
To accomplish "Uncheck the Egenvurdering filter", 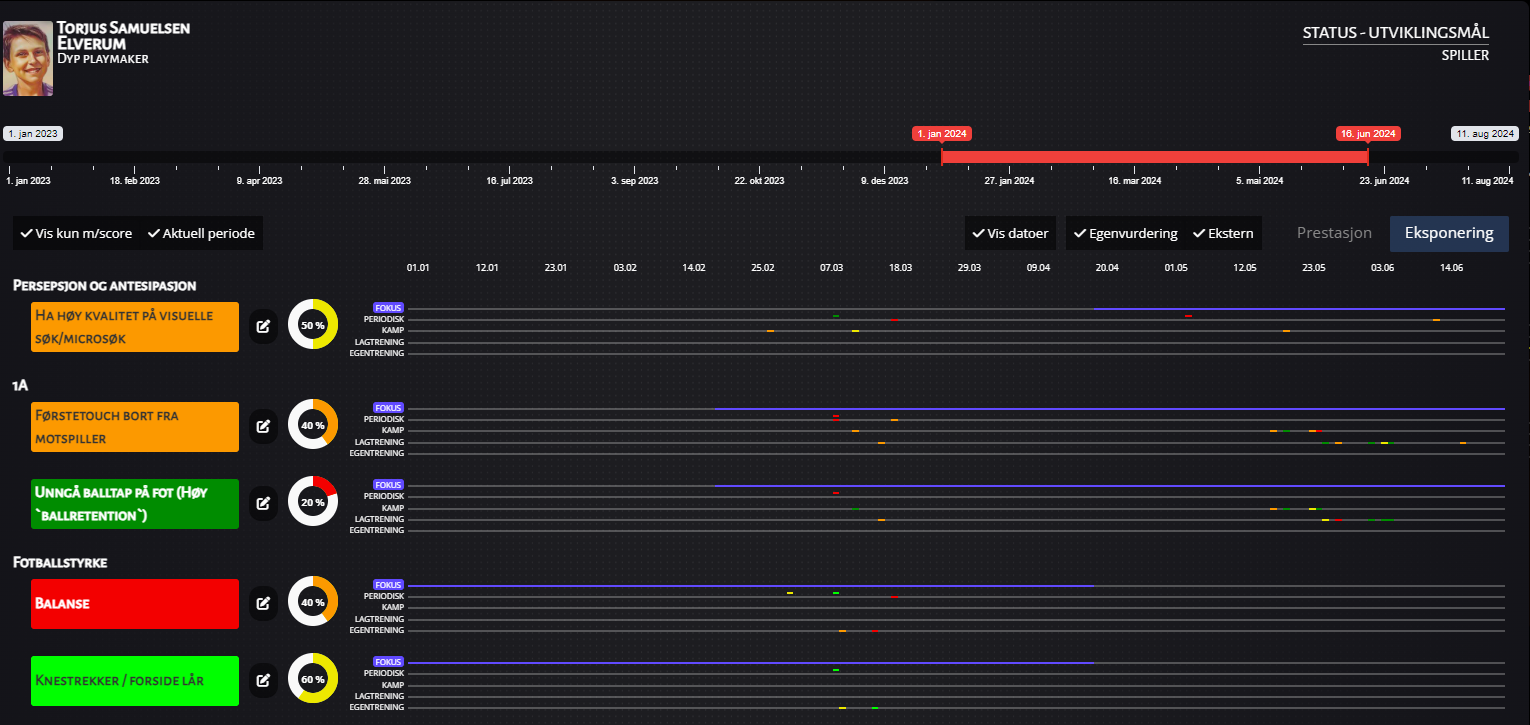I will click(1125, 233).
